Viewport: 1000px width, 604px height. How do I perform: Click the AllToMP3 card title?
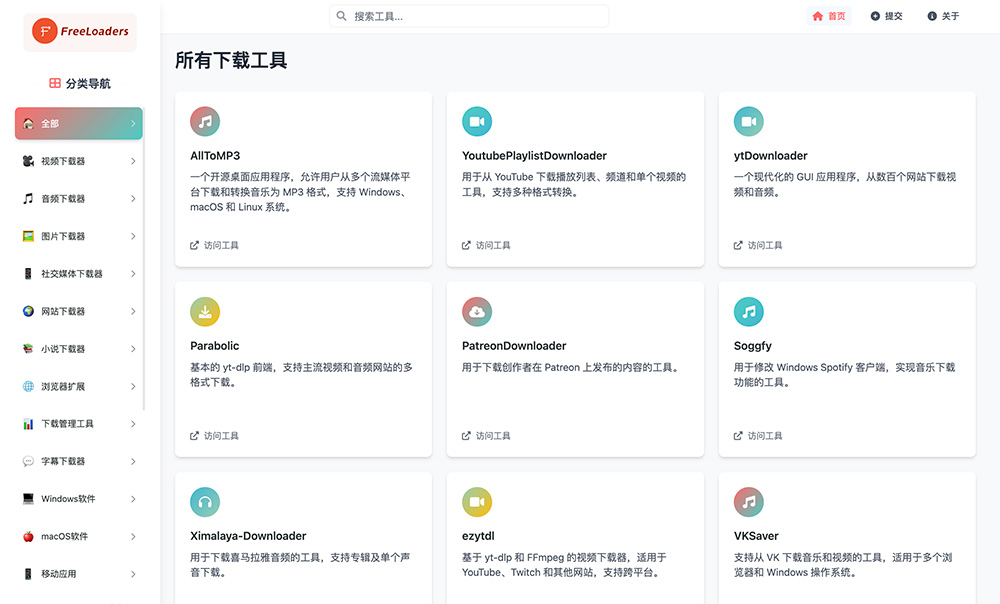(215, 156)
